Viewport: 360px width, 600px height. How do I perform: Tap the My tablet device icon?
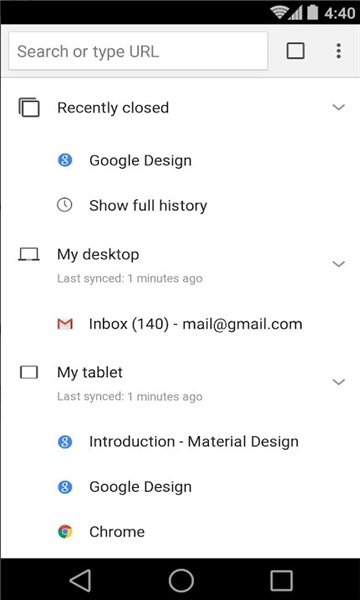tap(29, 372)
